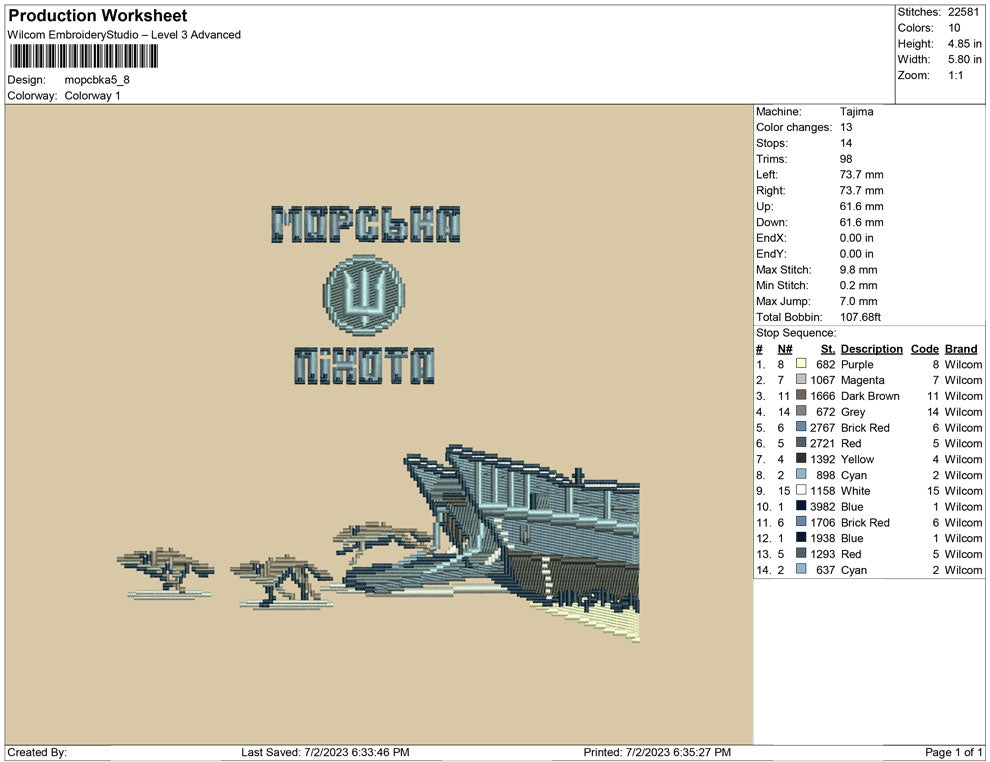Click the Production Worksheet title
Screen dimensions: 990x762
[x=97, y=16]
